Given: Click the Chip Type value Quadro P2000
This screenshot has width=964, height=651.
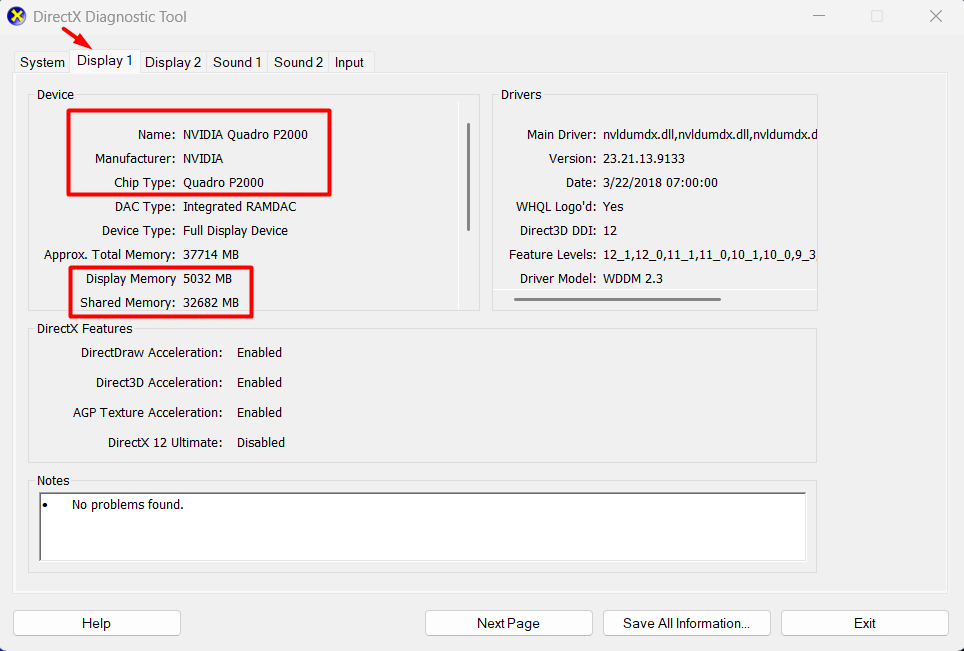Looking at the screenshot, I should click(x=223, y=183).
